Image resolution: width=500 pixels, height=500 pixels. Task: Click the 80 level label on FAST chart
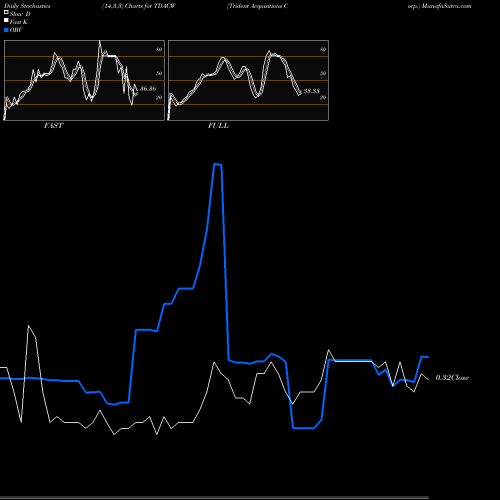tap(159, 49)
